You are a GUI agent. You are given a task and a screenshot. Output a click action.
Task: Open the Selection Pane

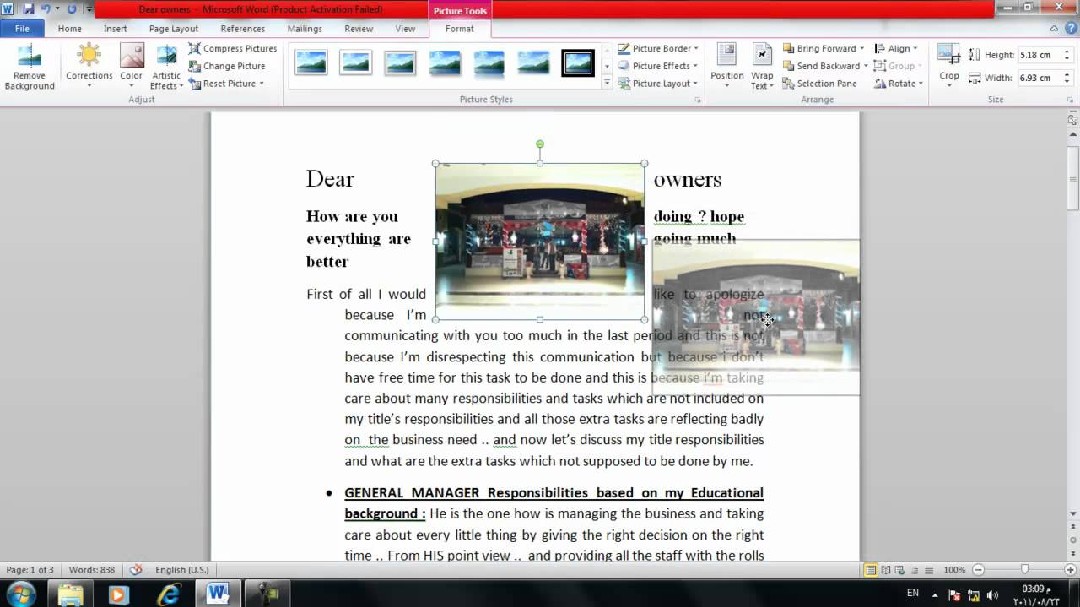click(x=820, y=84)
